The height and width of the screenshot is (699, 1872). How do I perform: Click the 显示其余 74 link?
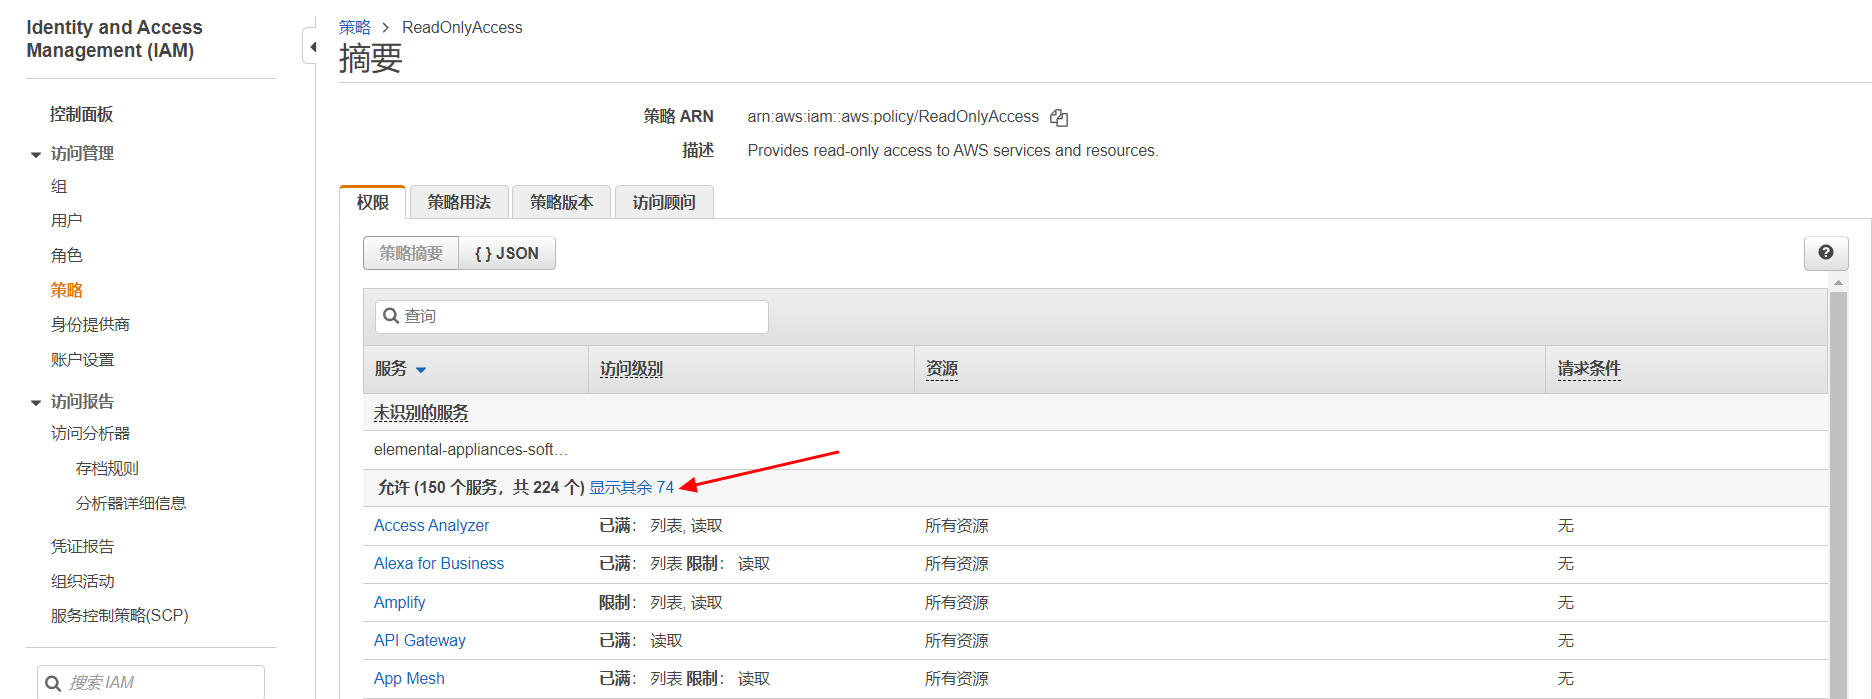click(x=631, y=487)
